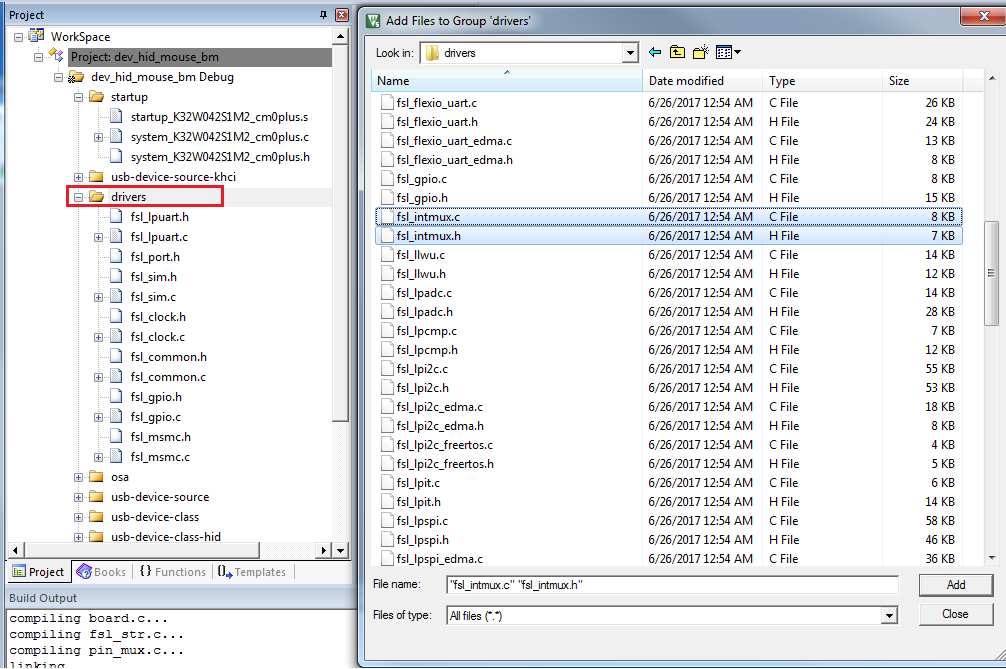Go up one folder level
Image resolution: width=1006 pixels, height=669 pixels.
point(678,52)
